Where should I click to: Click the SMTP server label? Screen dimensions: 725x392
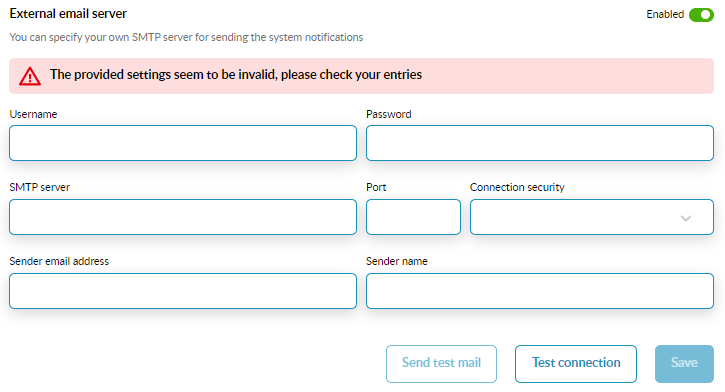40,187
